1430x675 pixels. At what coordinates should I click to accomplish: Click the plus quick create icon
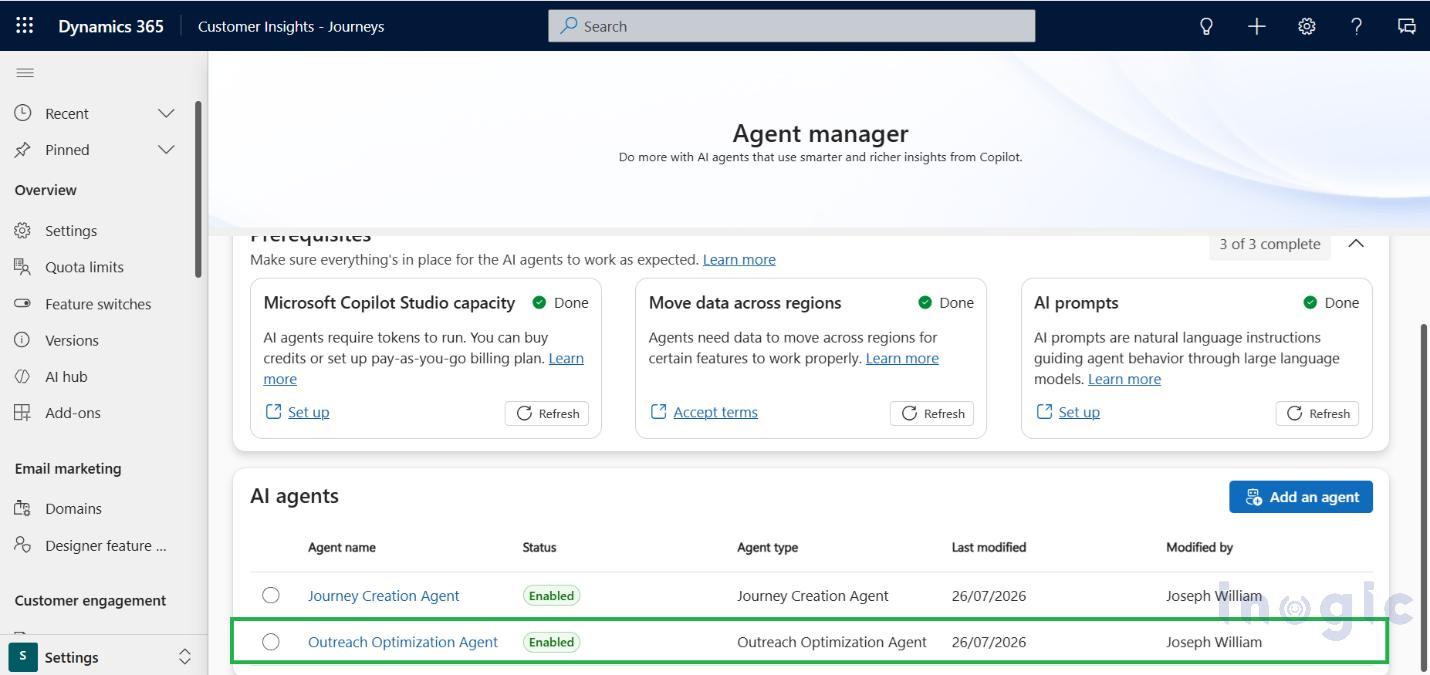[1257, 27]
